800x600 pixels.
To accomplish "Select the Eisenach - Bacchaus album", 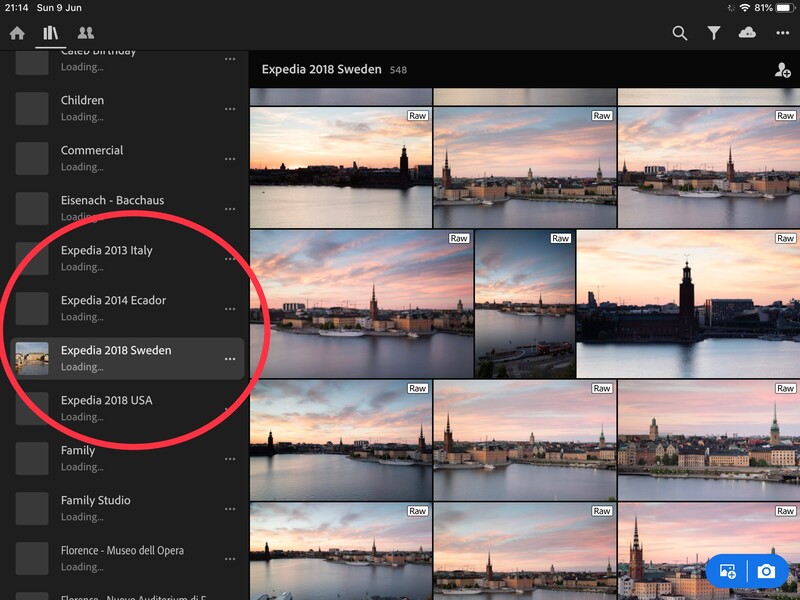I will coord(127,208).
